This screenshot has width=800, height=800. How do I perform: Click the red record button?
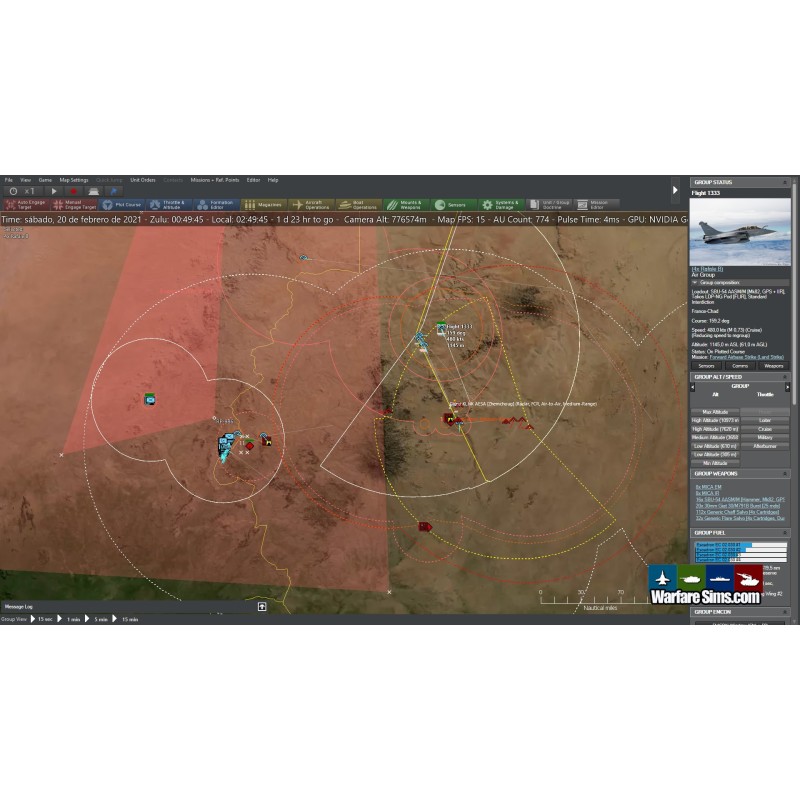coord(73,191)
